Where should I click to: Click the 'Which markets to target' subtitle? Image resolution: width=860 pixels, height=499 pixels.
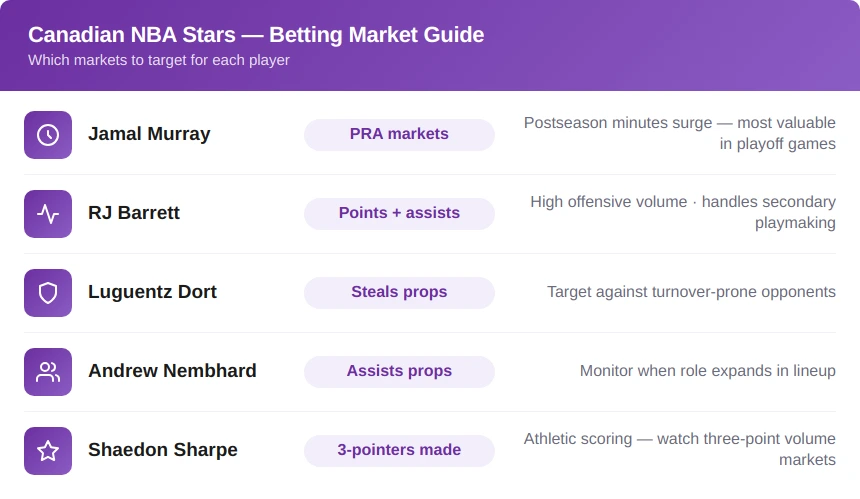point(159,60)
